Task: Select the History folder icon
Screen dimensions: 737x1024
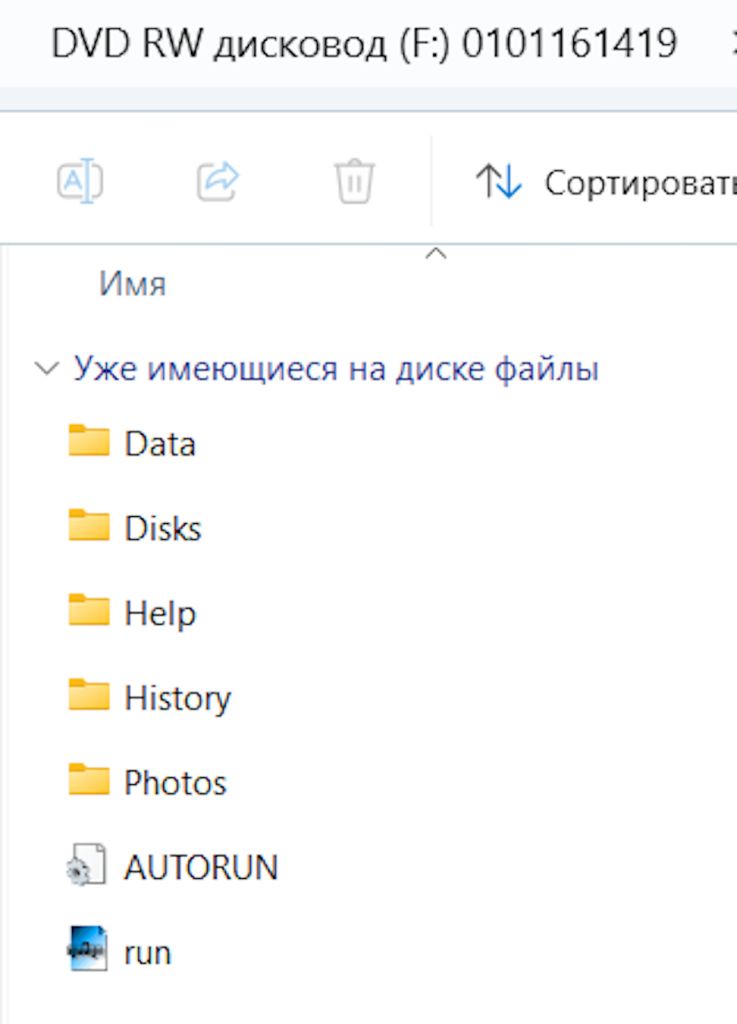Action: click(x=89, y=694)
